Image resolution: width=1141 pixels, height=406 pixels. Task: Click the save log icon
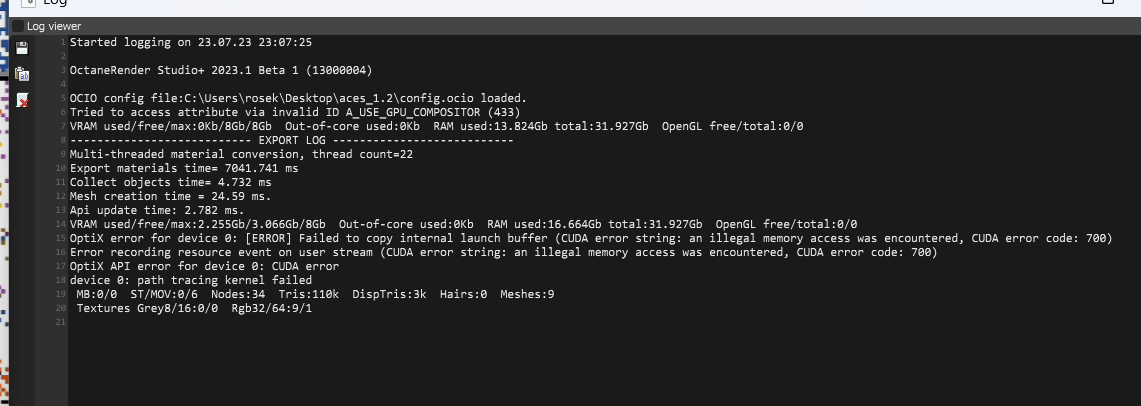[23, 47]
